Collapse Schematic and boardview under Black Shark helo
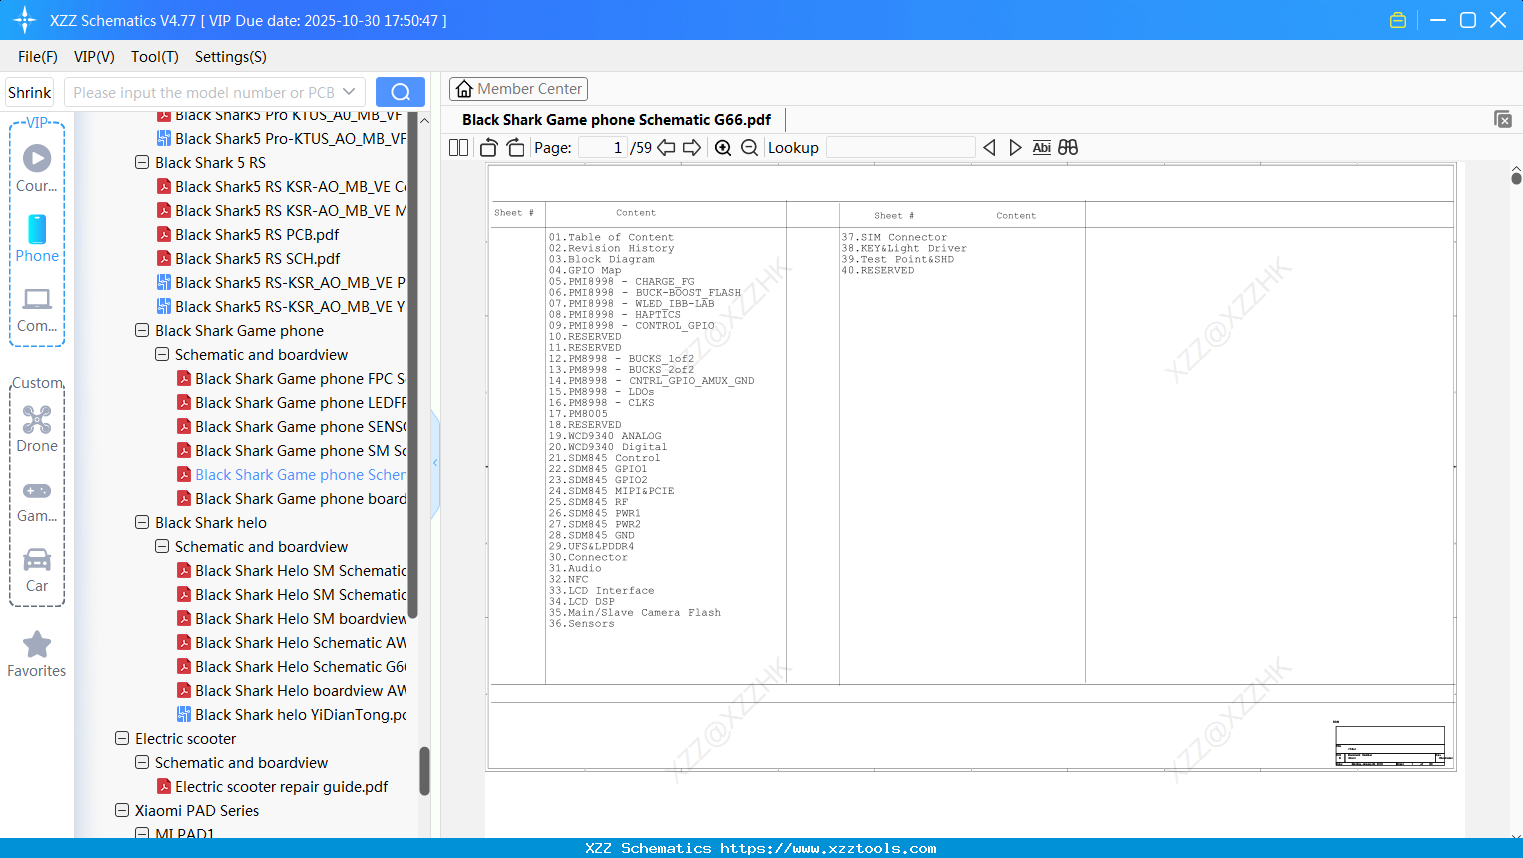 pyautogui.click(x=162, y=546)
